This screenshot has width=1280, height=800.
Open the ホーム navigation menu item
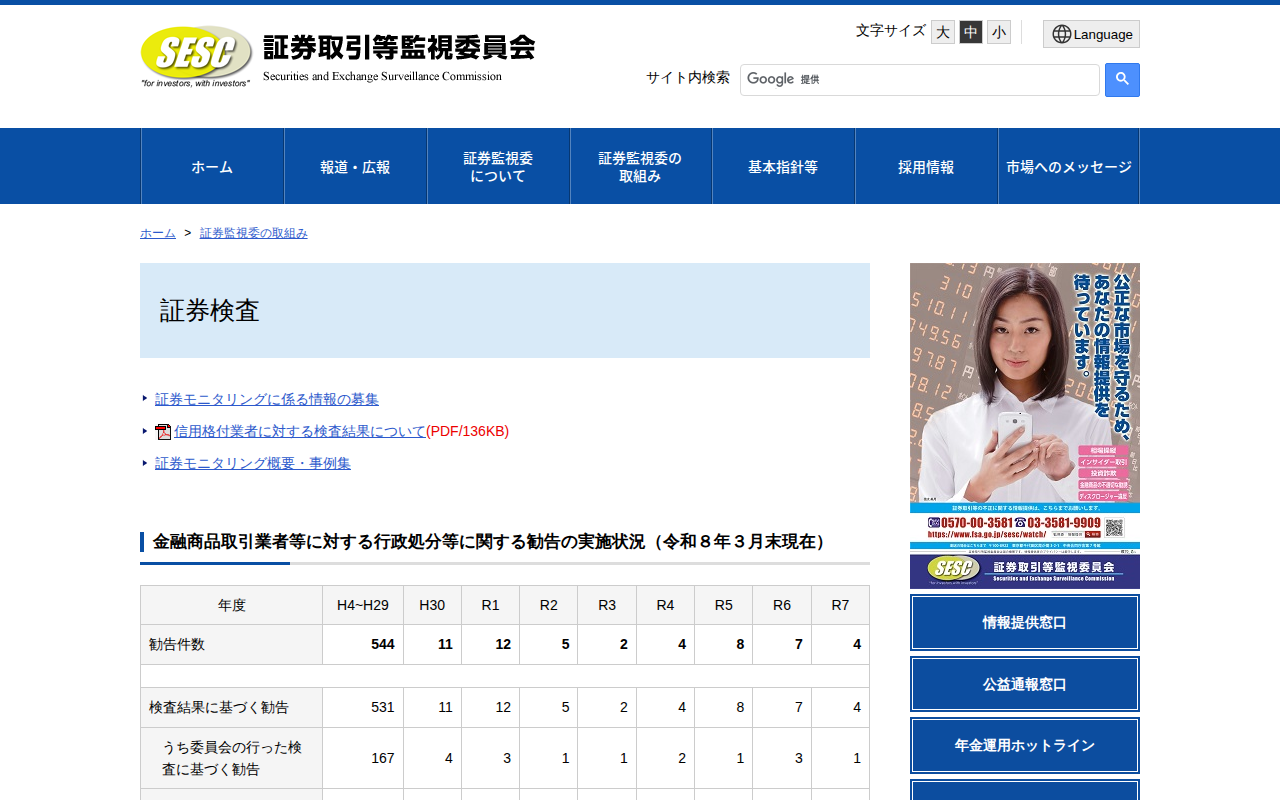212,166
